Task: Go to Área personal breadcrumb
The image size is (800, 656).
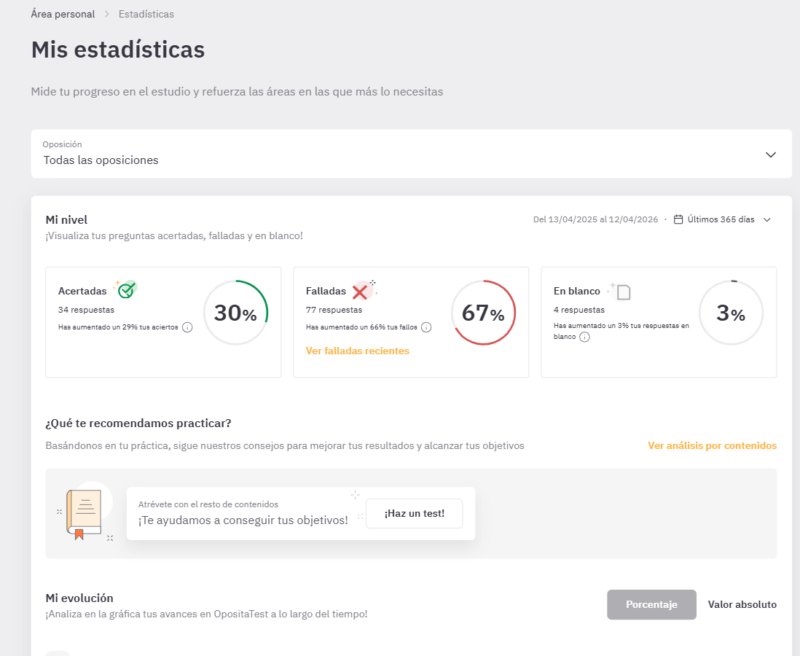Action: pyautogui.click(x=63, y=14)
